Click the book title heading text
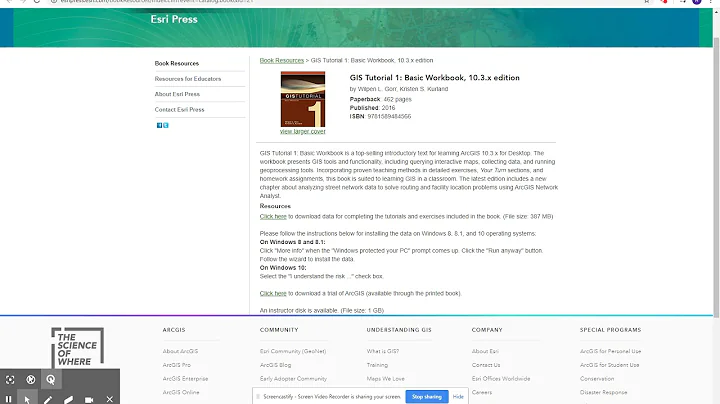 click(434, 78)
